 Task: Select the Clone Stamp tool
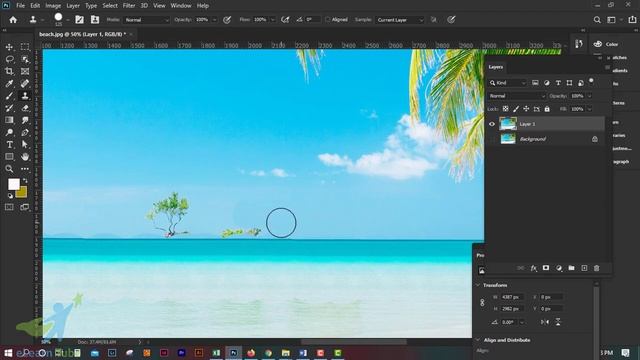click(x=25, y=96)
